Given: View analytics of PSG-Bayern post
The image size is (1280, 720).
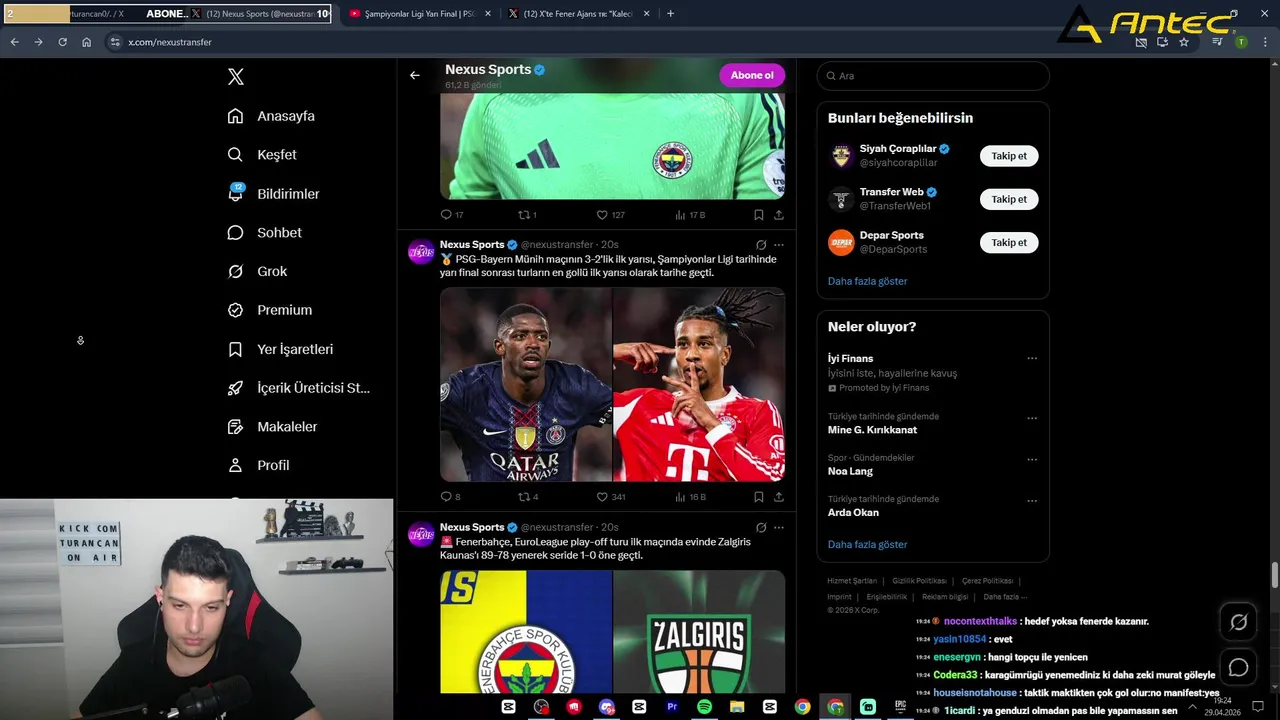Looking at the screenshot, I should point(690,497).
